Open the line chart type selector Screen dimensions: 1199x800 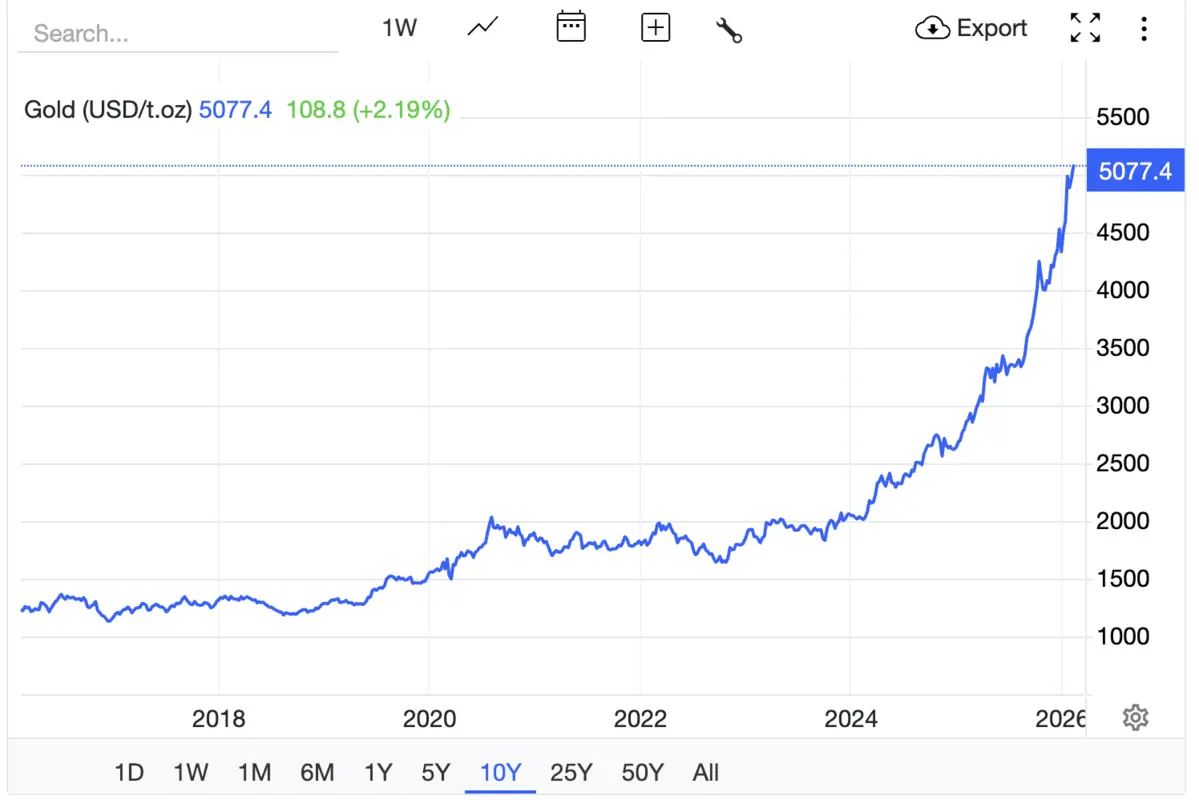tap(483, 28)
